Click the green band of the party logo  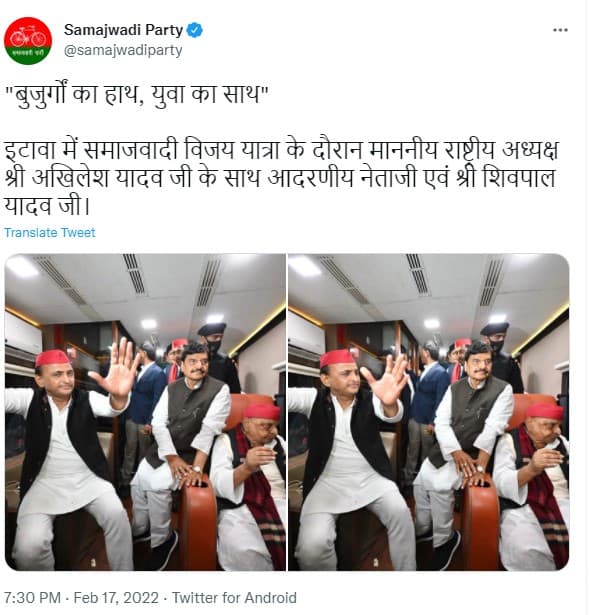pyautogui.click(x=28, y=54)
